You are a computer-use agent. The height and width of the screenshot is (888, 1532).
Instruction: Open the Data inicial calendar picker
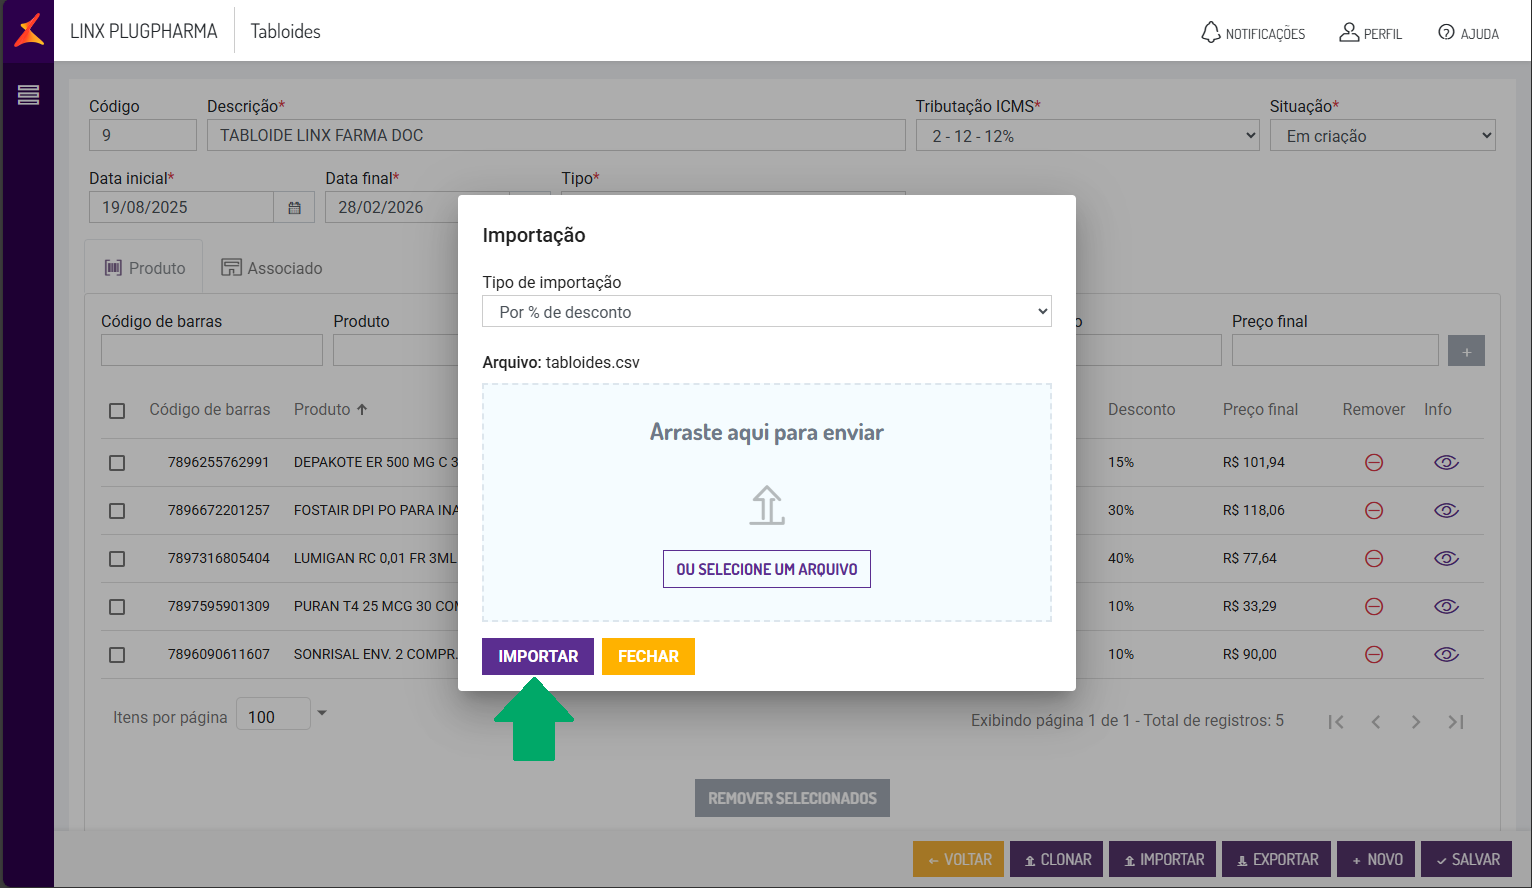(295, 207)
